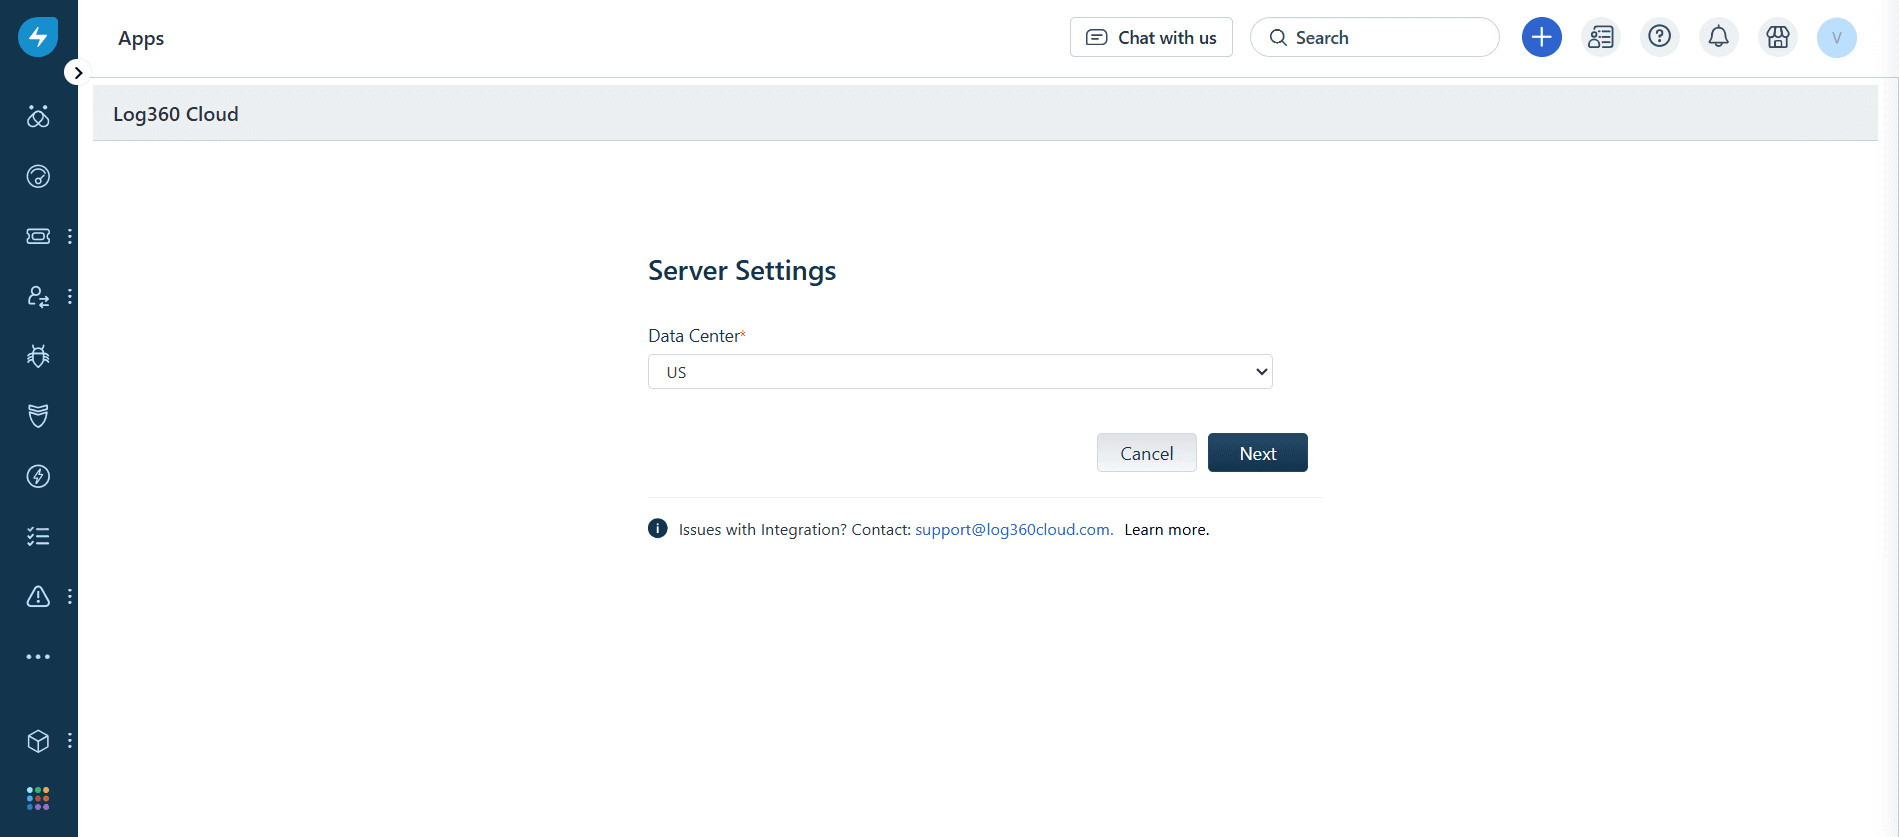Screen dimensions: 1899x837
Task: Open the notifications bell icon
Action: pyautogui.click(x=1719, y=38)
